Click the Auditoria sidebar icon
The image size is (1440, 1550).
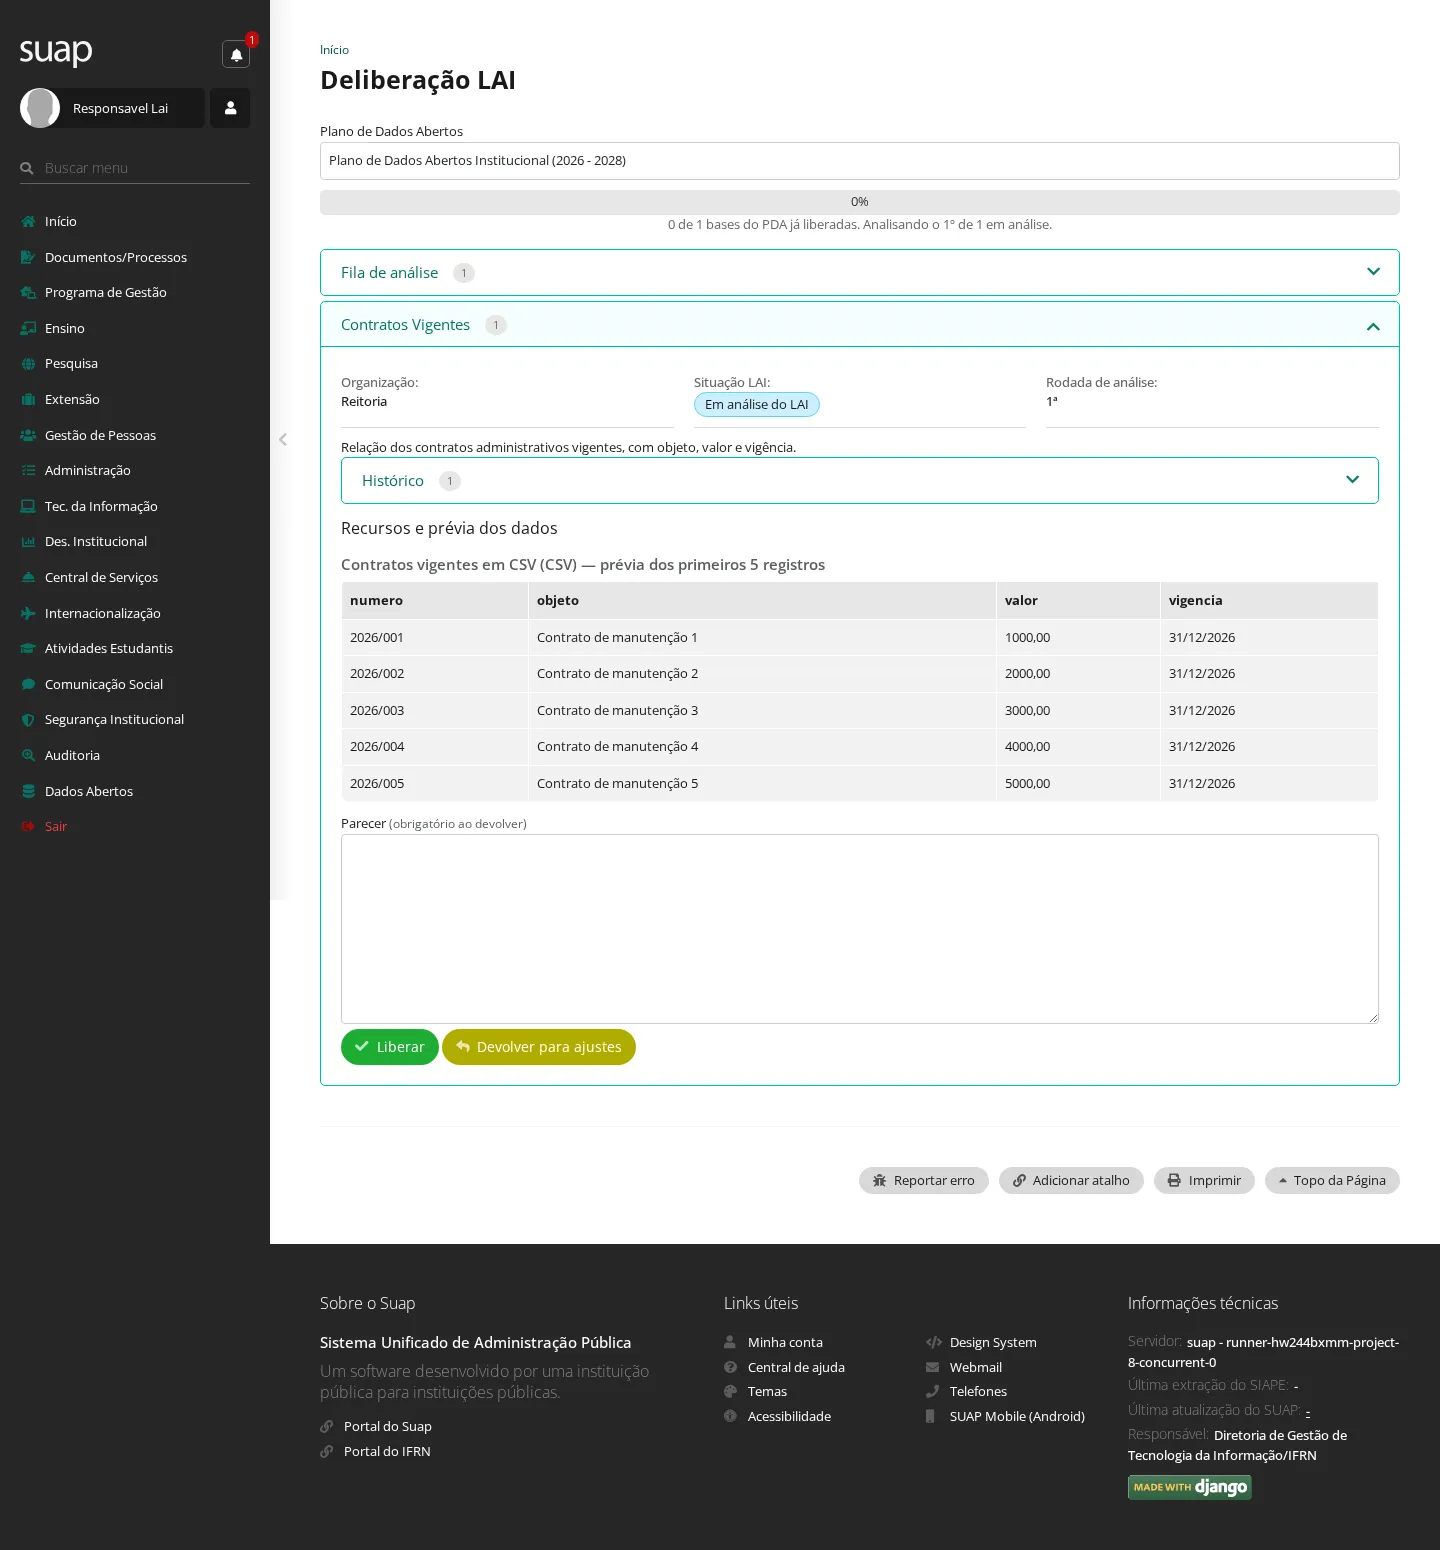28,755
